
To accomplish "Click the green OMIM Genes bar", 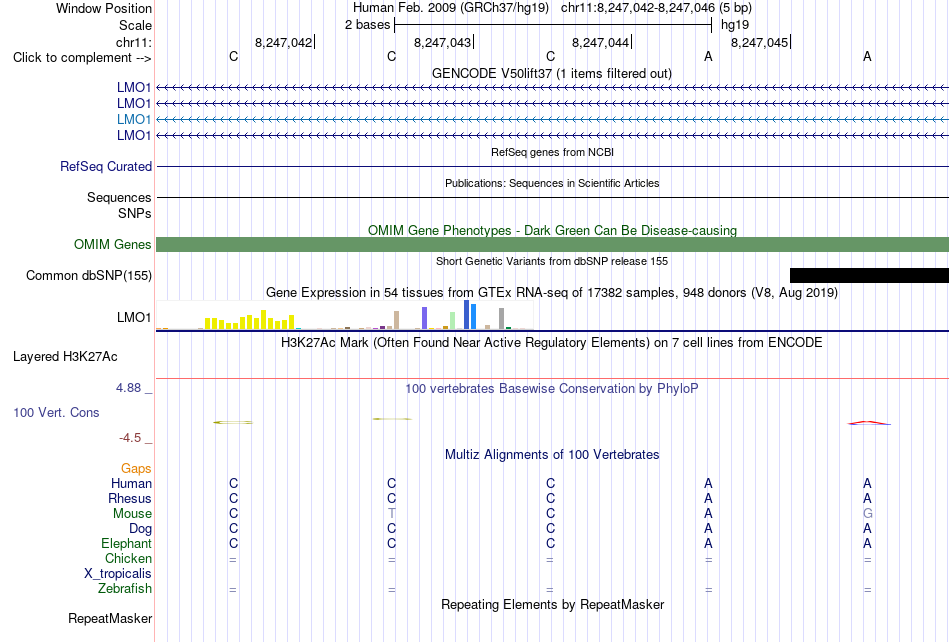I will click(552, 245).
